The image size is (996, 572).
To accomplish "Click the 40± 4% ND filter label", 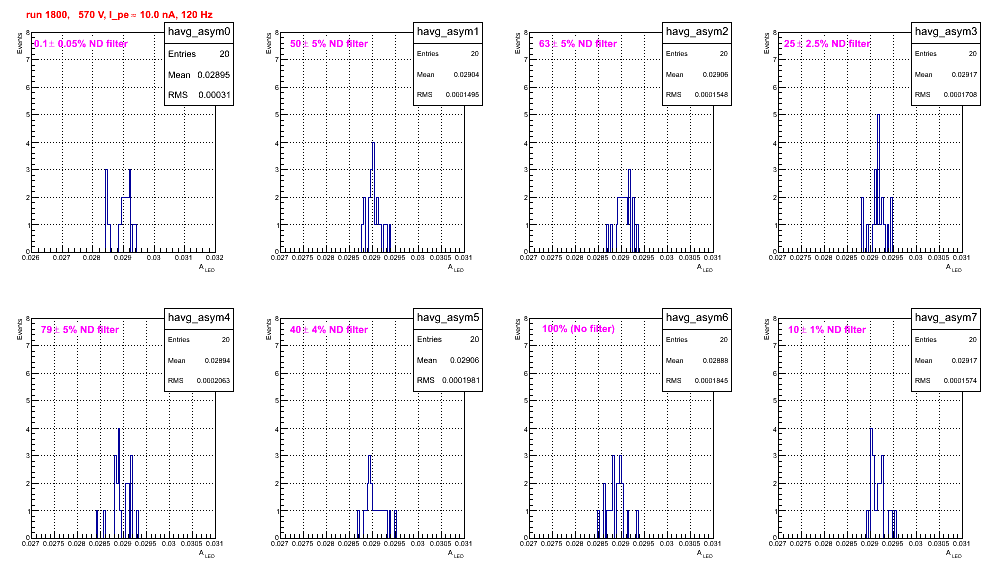I will [329, 330].
